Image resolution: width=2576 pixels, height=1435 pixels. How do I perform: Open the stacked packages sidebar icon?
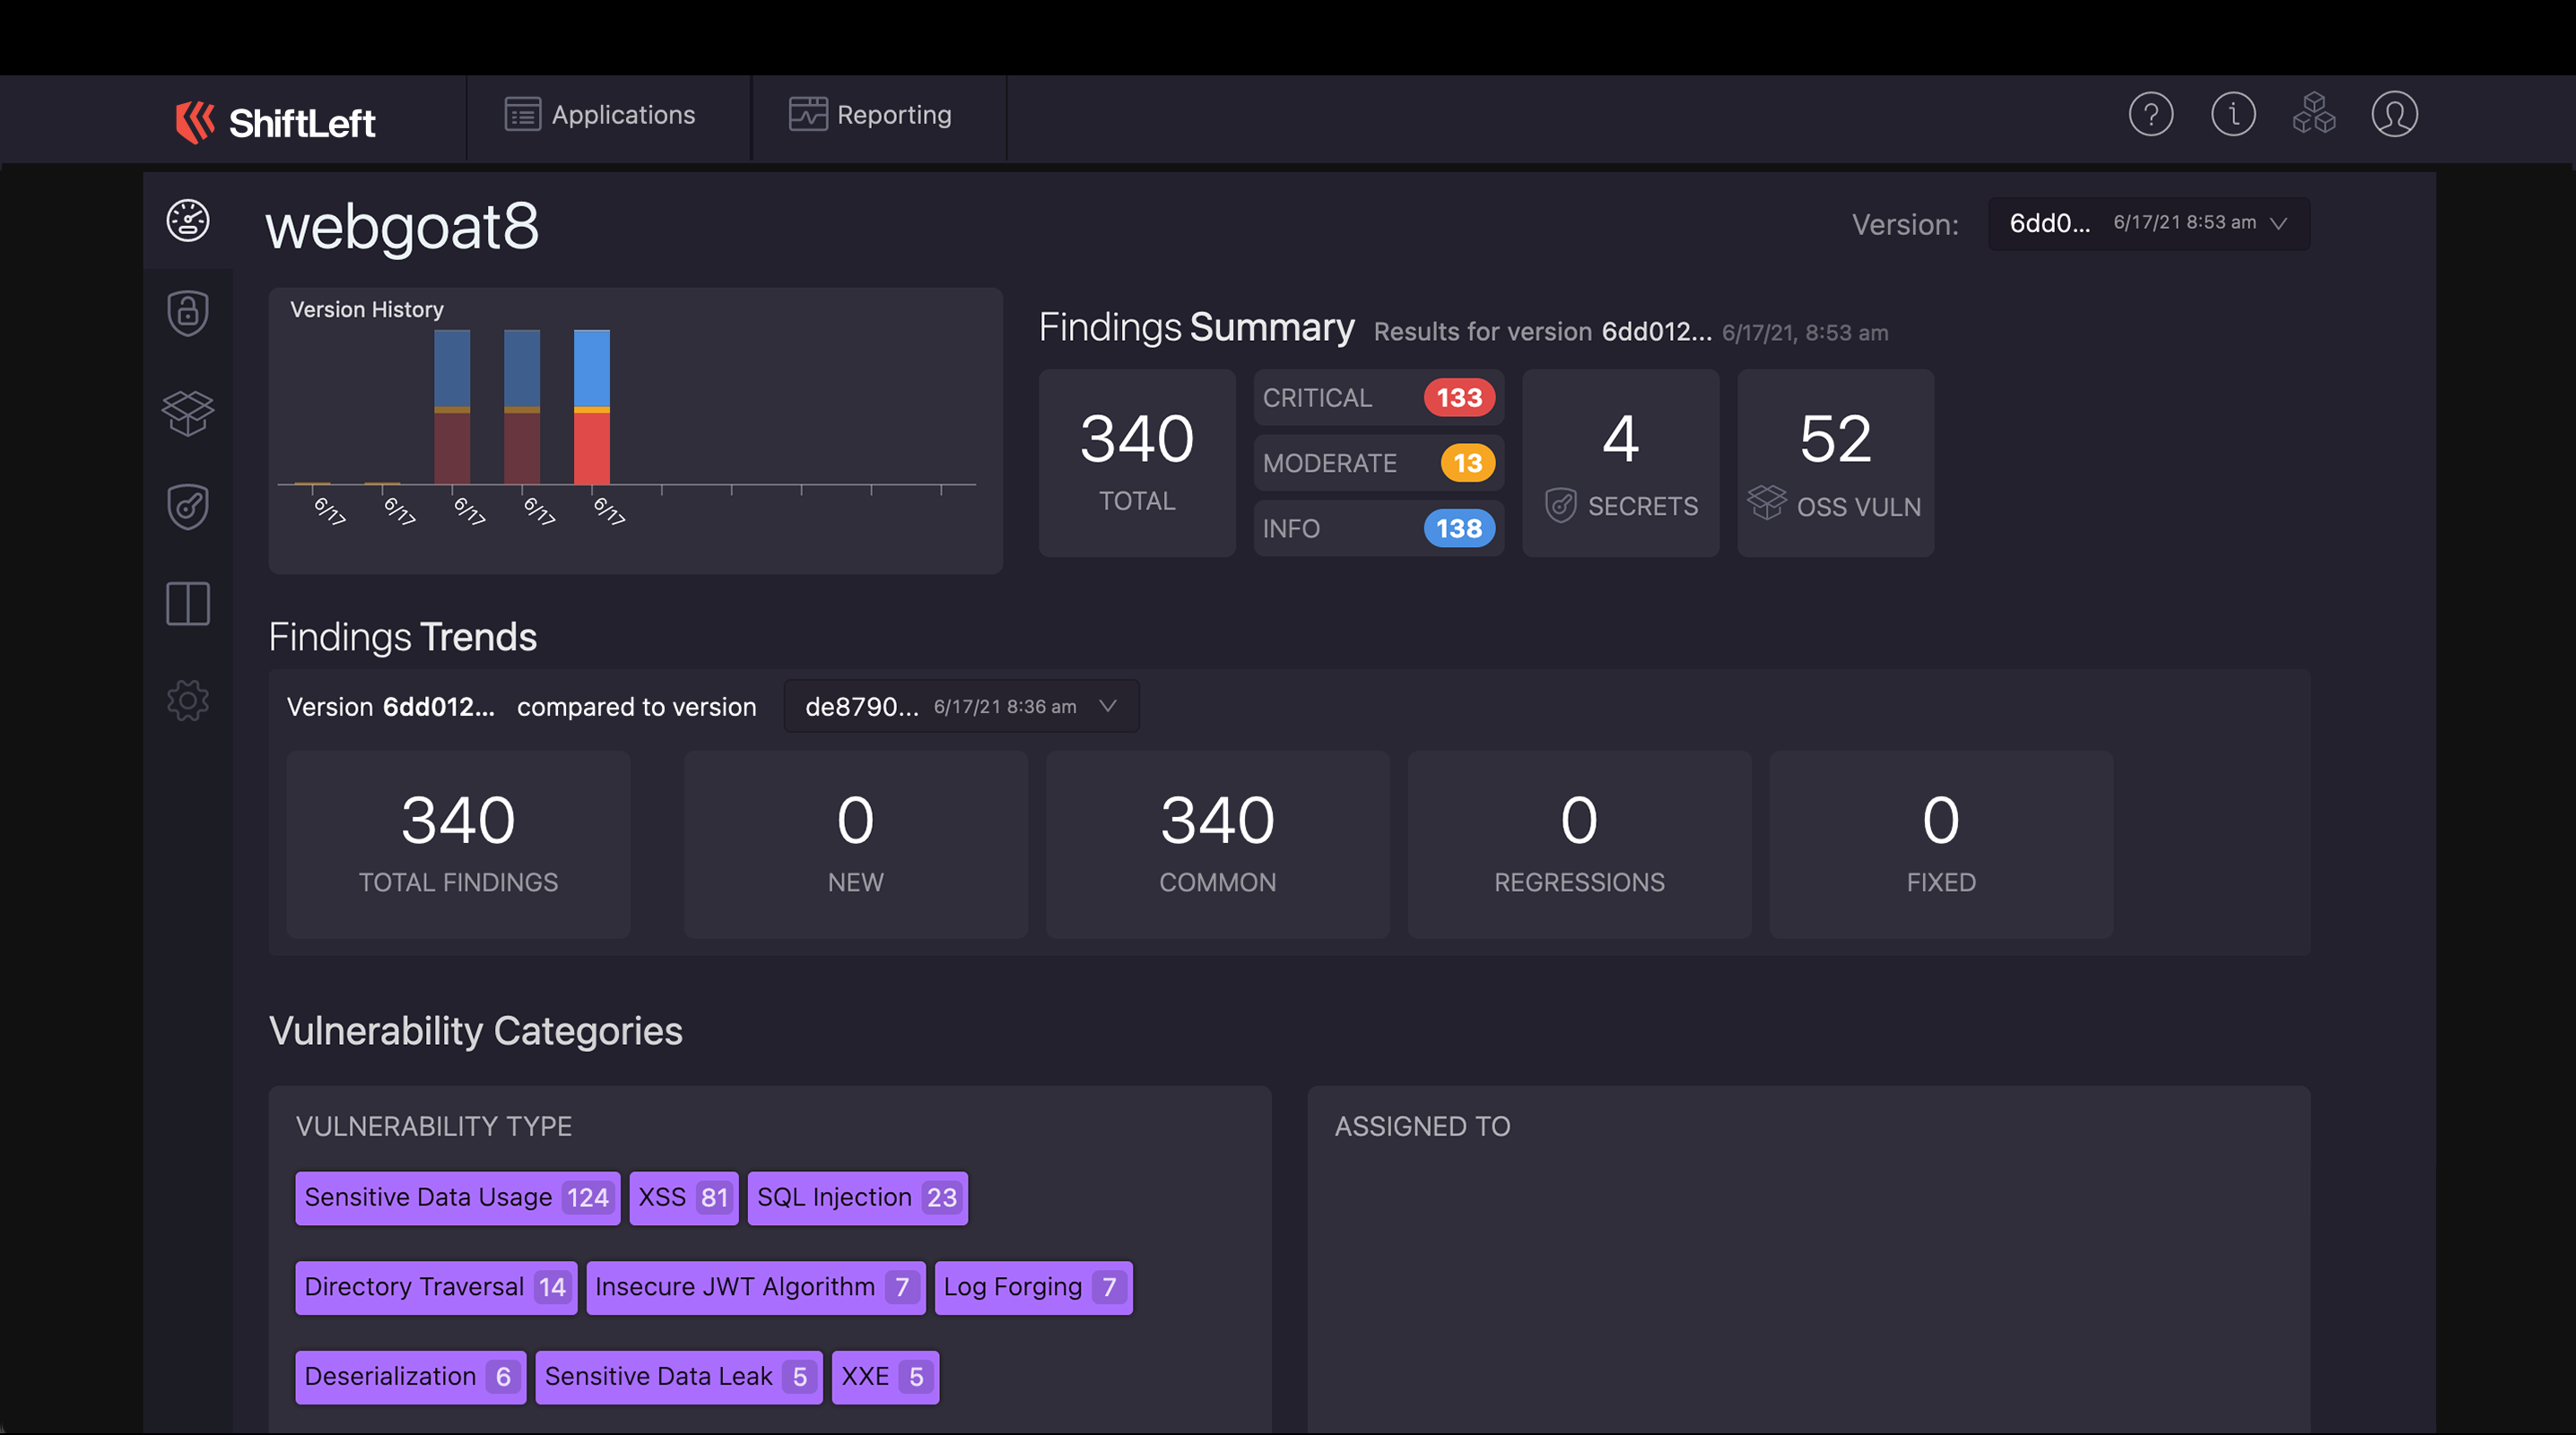tap(187, 412)
